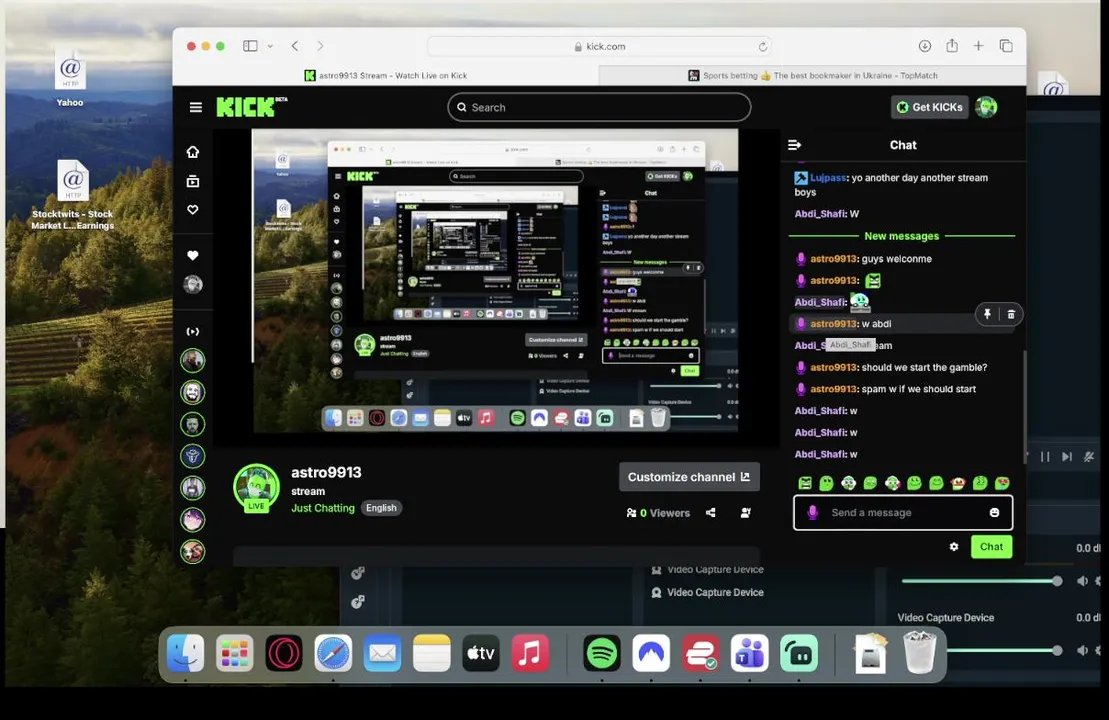Click the first quick emote in chat
The width and height of the screenshot is (1109, 720).
click(805, 483)
